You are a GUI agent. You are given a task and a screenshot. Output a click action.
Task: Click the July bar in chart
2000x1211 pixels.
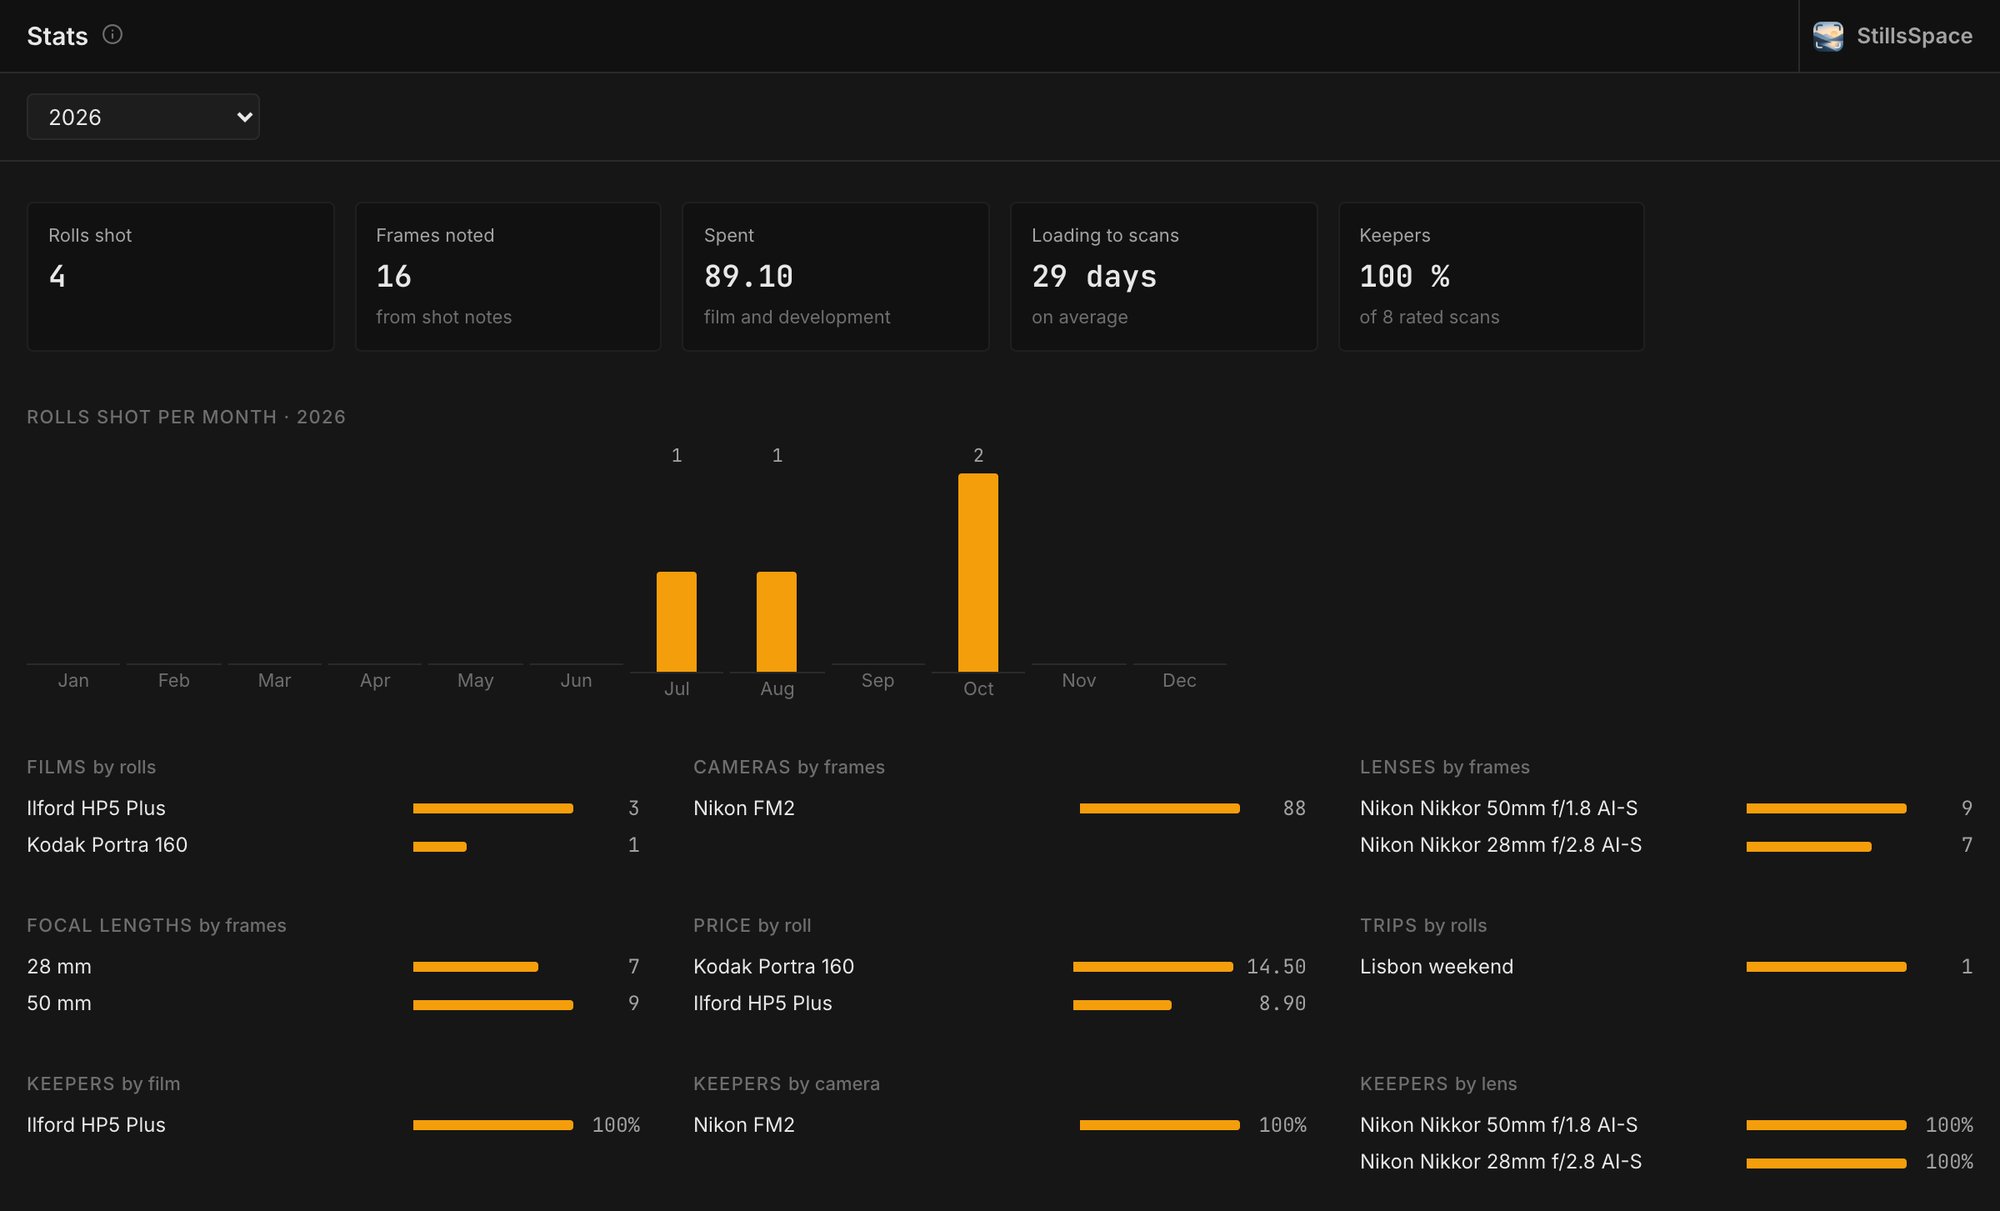(677, 621)
